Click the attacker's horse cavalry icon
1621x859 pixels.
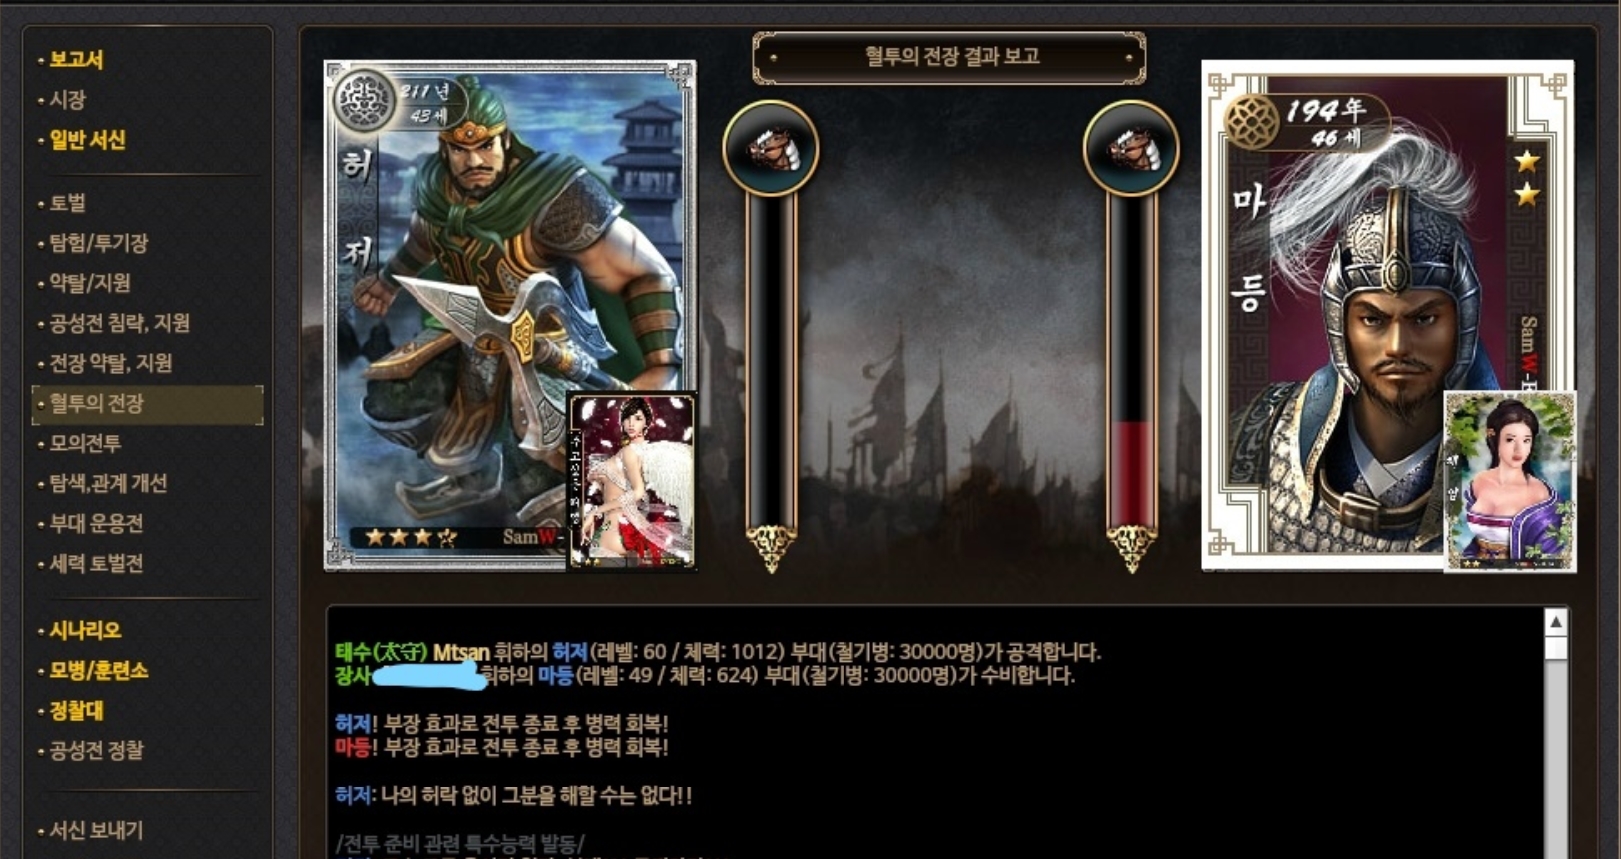[770, 148]
